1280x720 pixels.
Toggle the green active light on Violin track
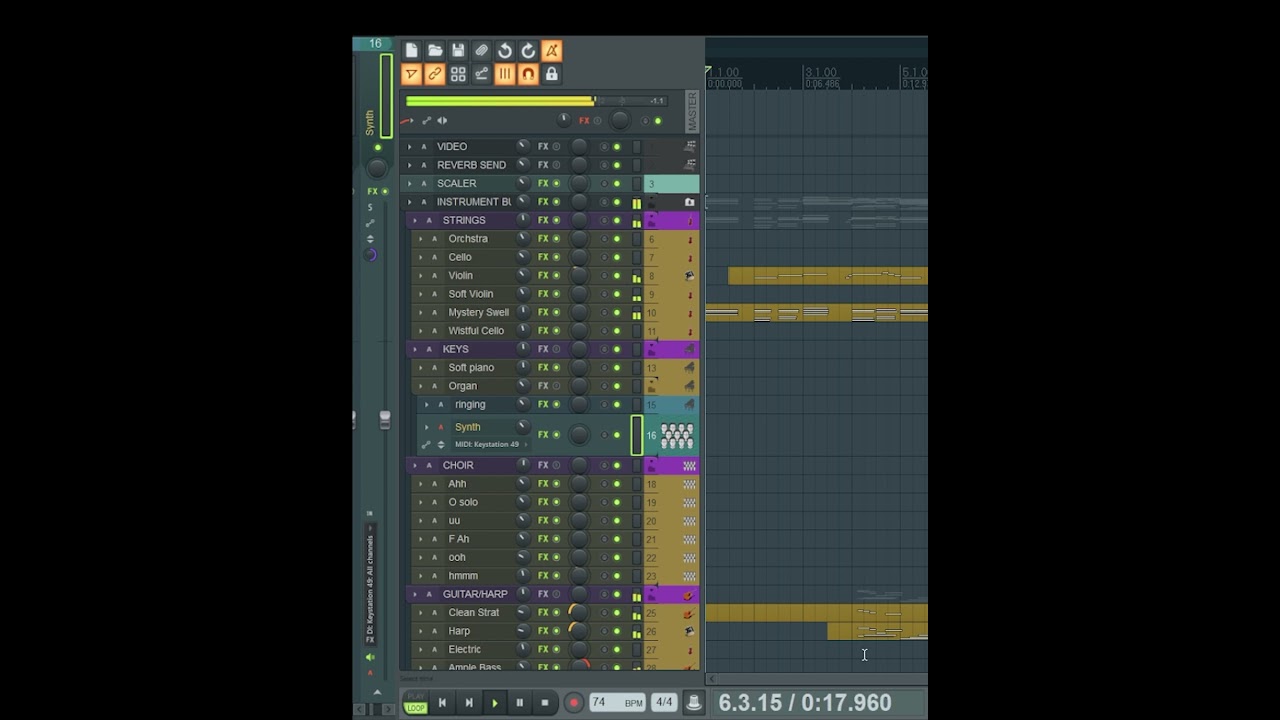pos(617,276)
